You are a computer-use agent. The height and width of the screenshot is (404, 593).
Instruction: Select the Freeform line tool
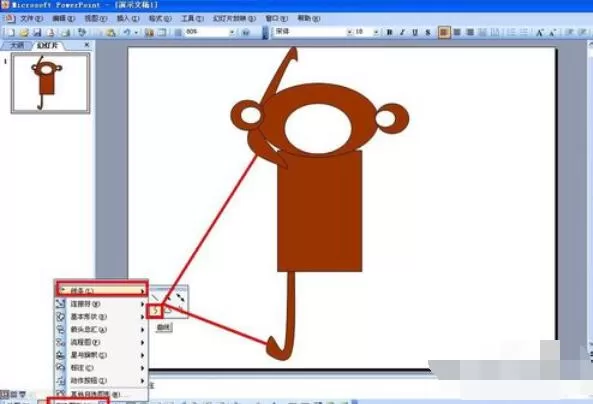click(x=168, y=311)
